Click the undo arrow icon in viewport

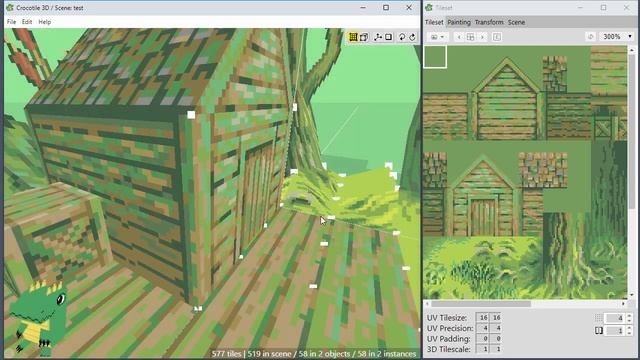pos(402,37)
